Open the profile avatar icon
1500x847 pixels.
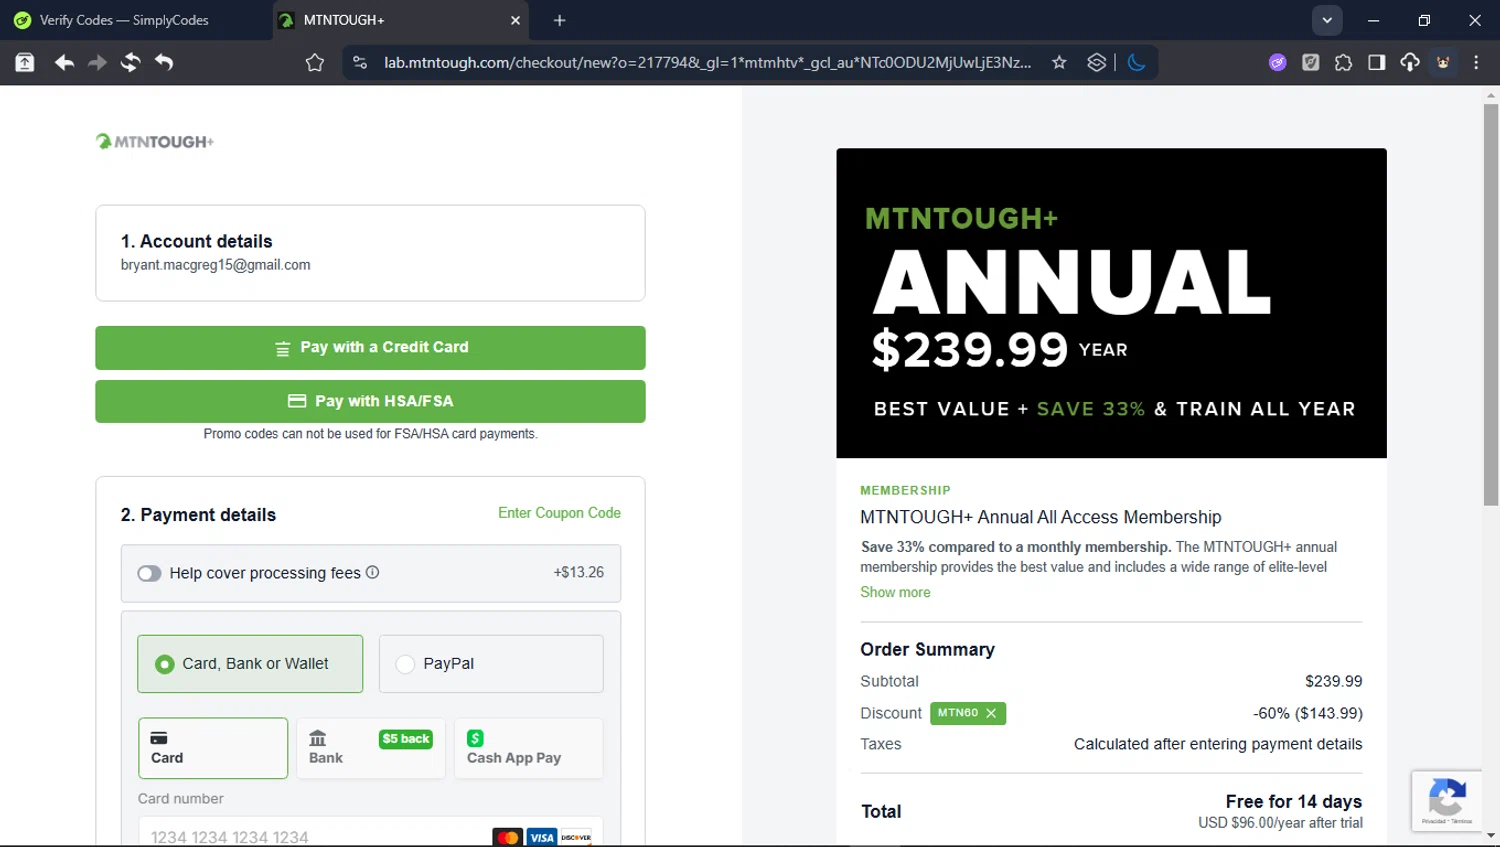[x=1443, y=62]
